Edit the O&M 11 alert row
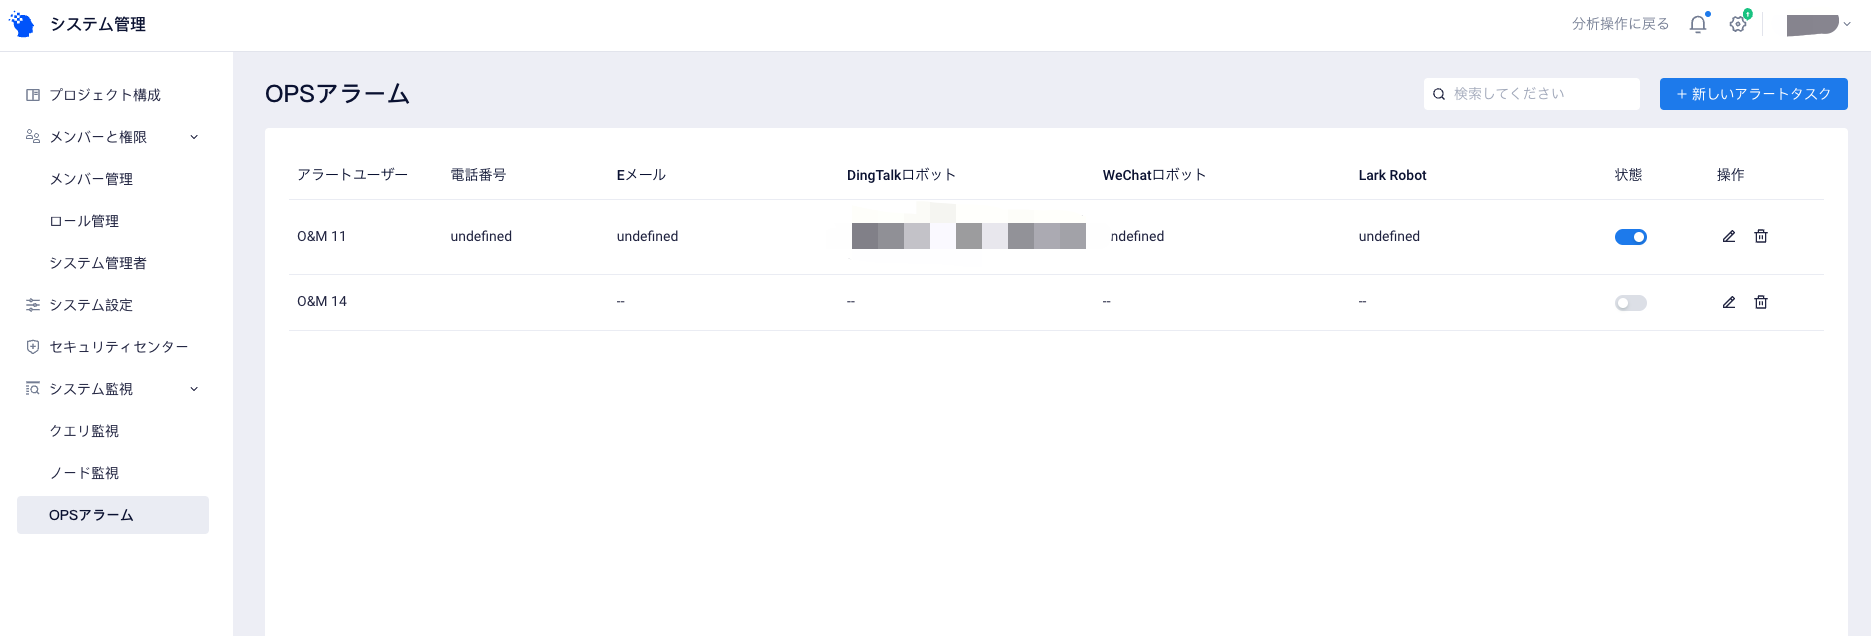 [1729, 237]
